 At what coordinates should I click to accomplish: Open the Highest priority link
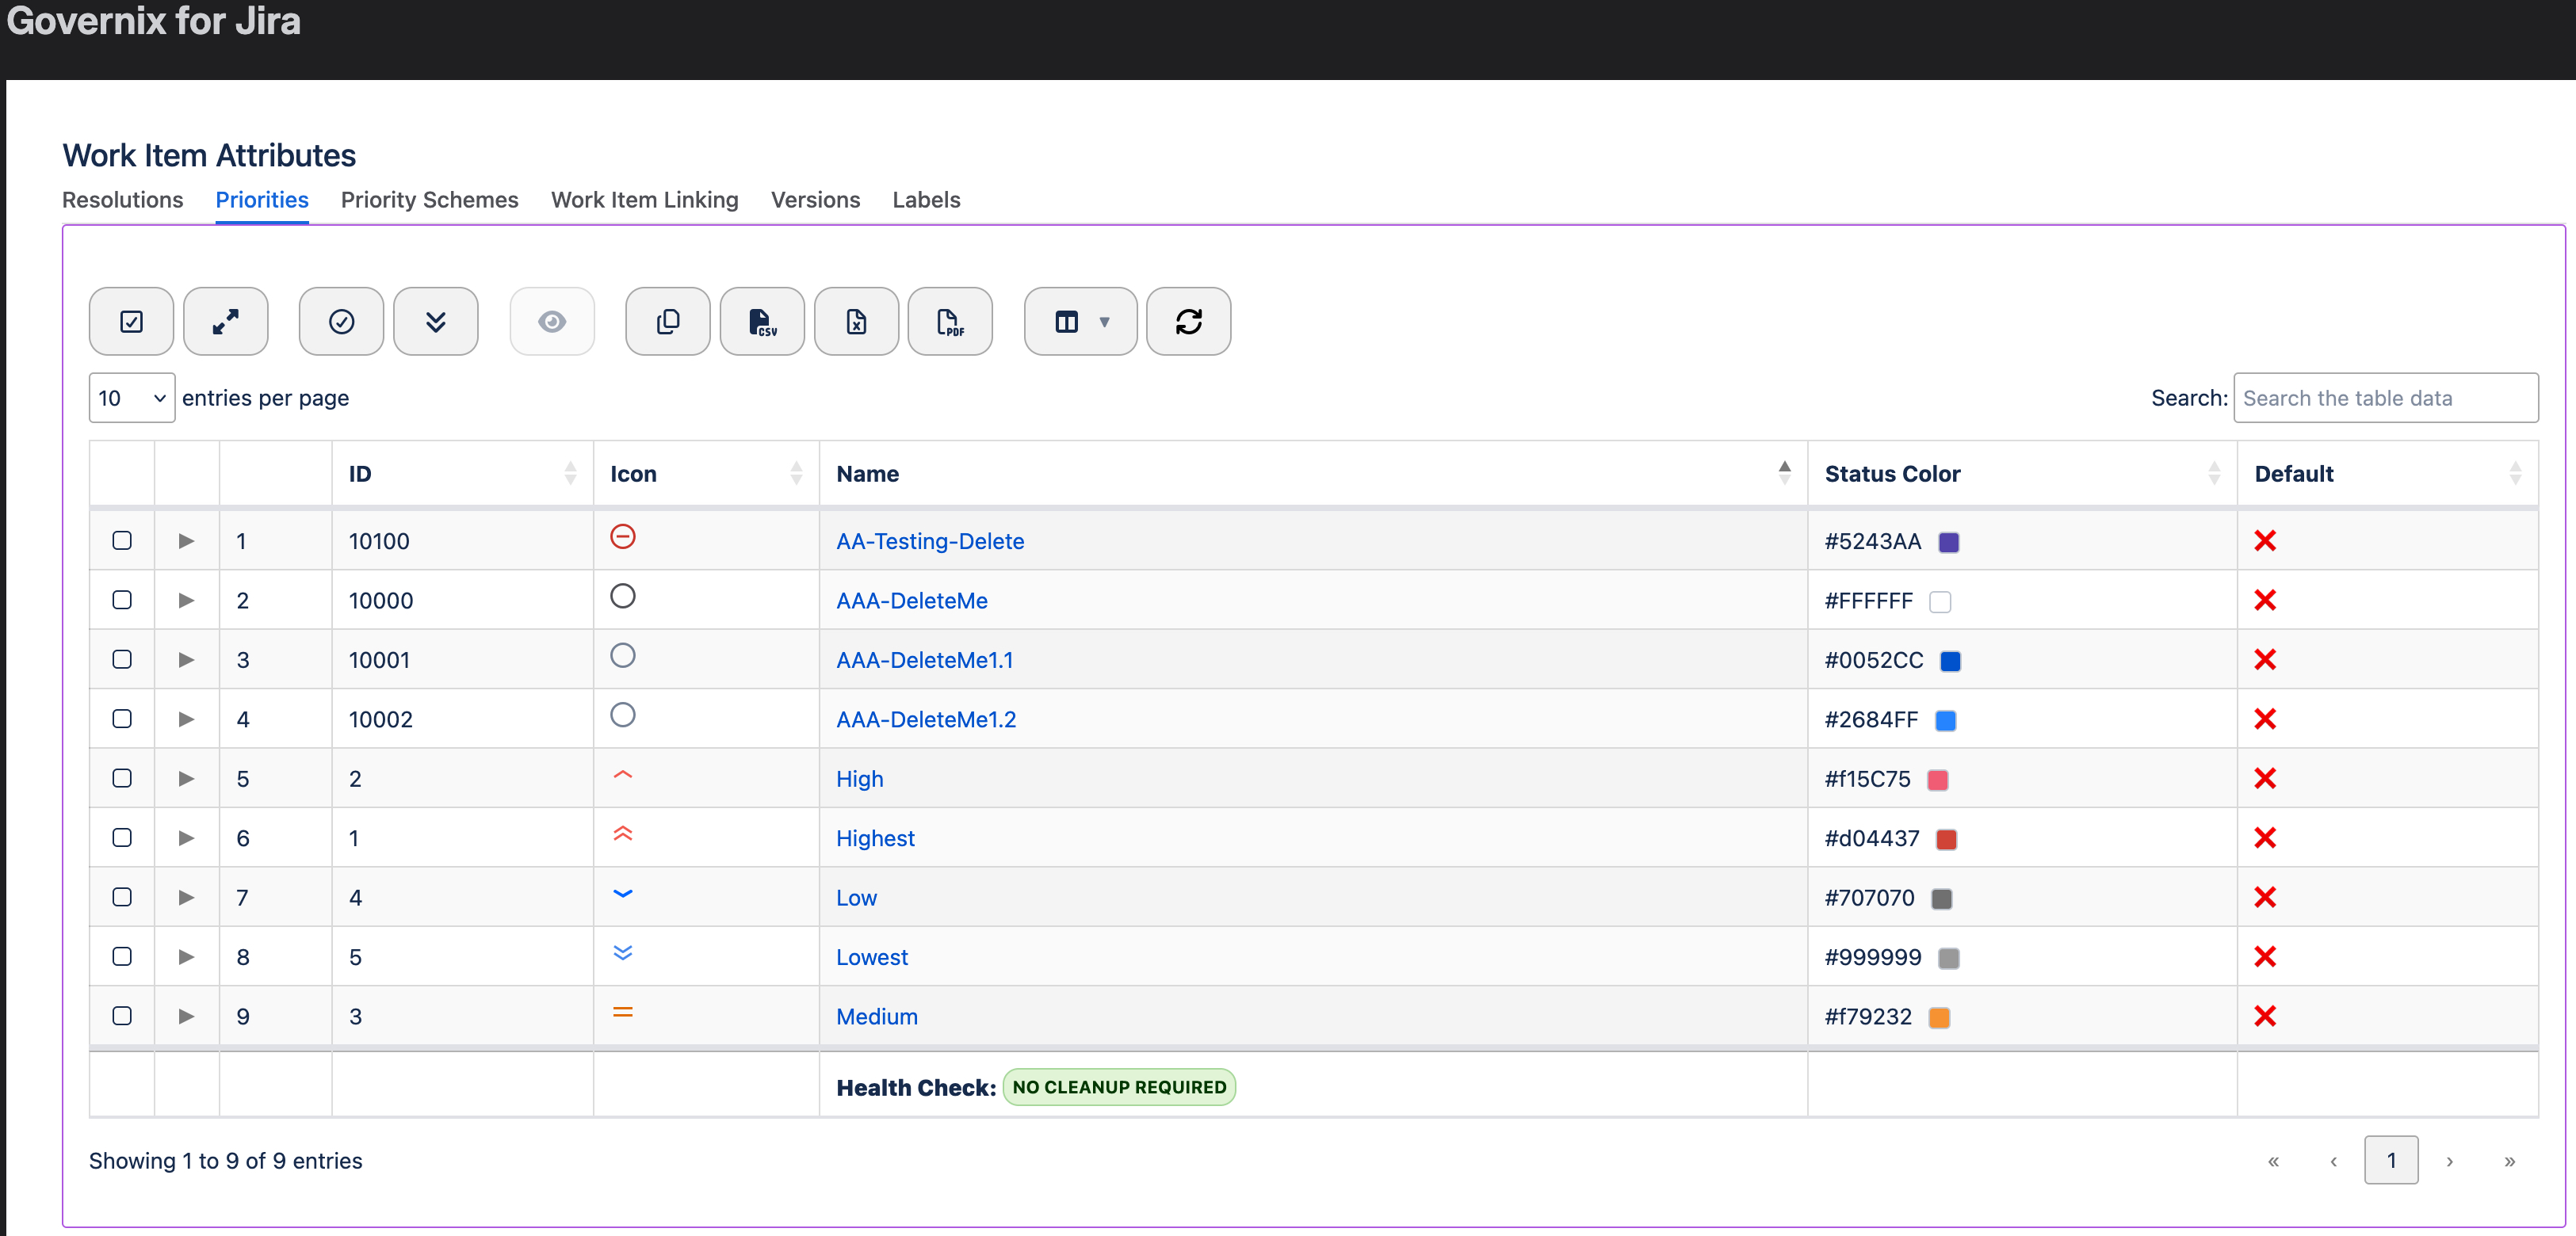[875, 838]
